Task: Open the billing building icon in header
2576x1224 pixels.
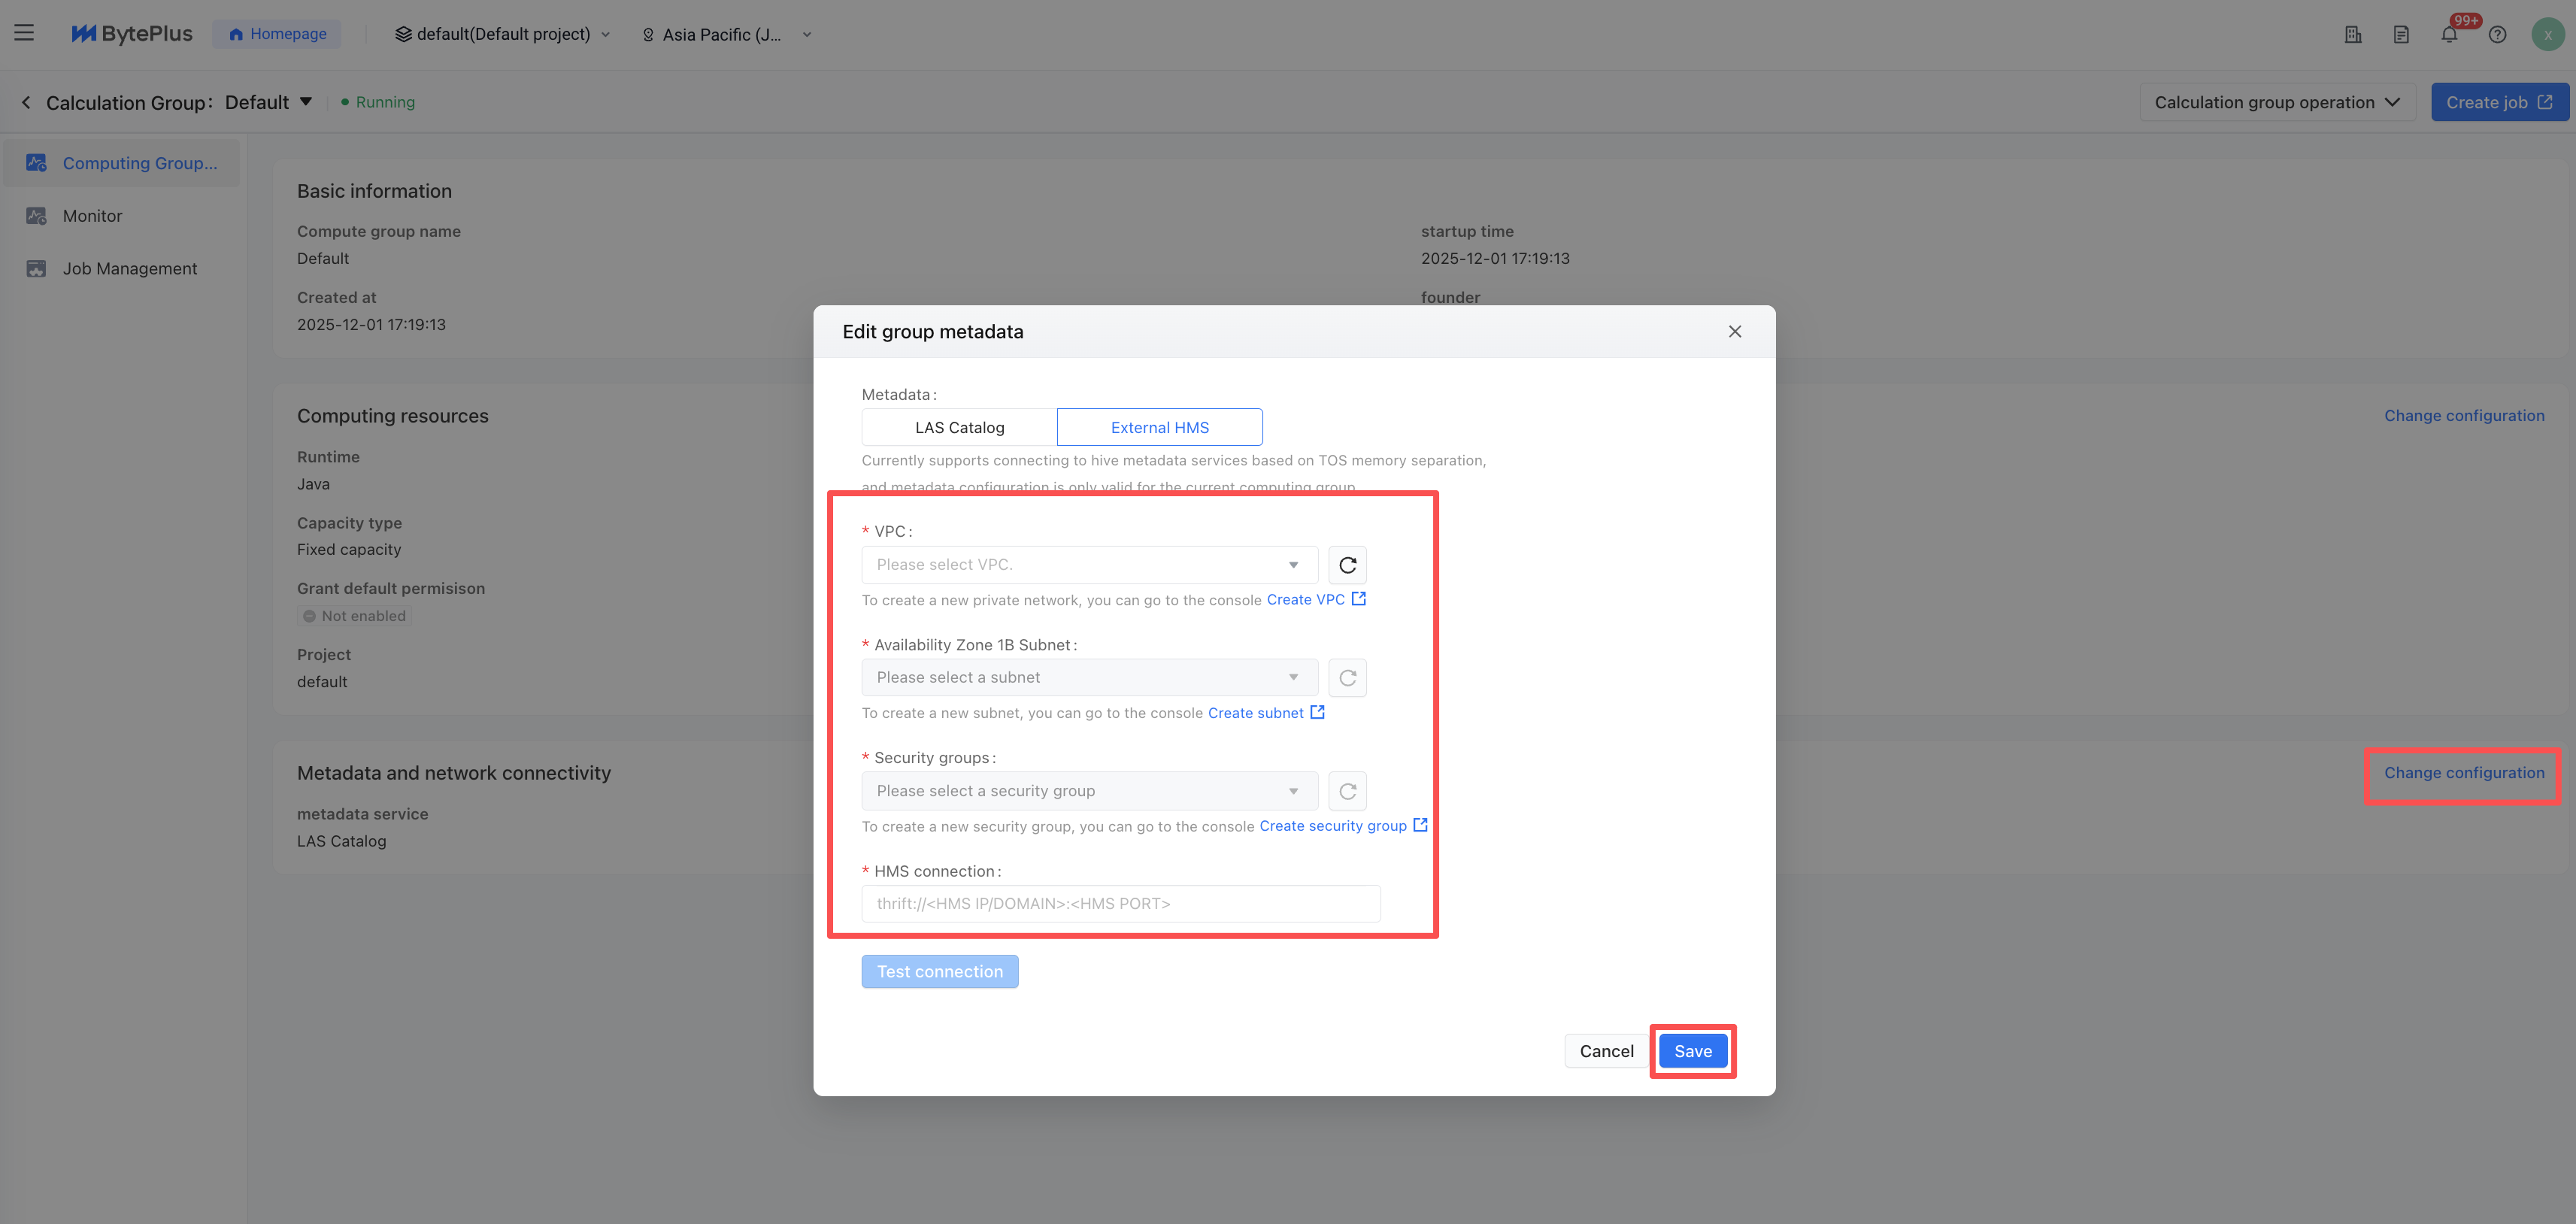Action: (x=2353, y=35)
